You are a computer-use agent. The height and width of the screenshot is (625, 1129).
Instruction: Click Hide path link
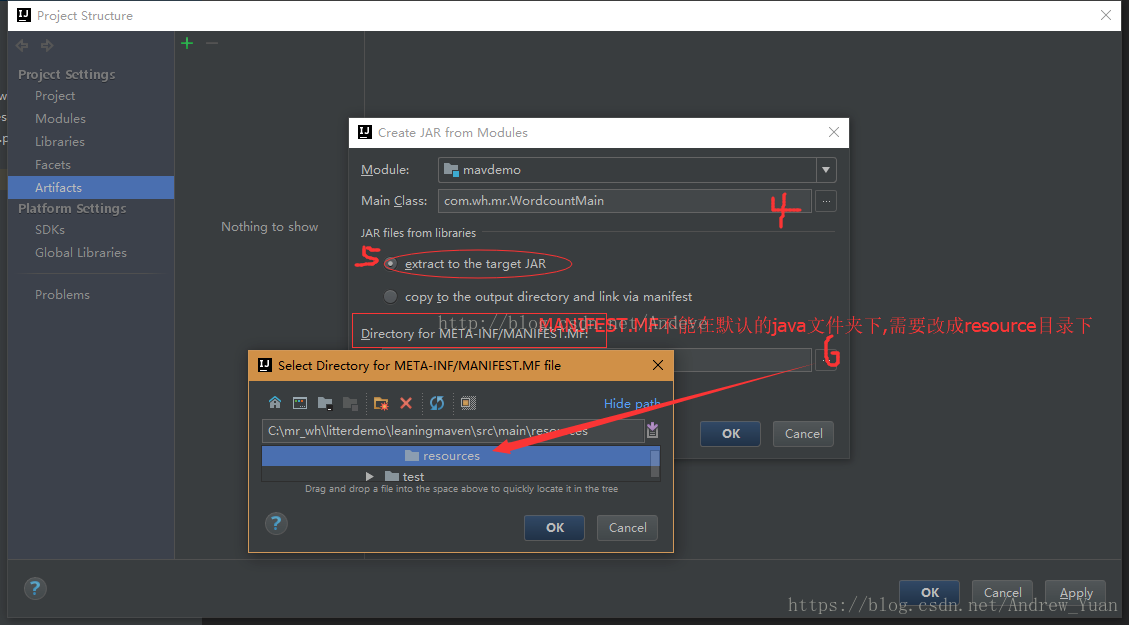point(631,403)
